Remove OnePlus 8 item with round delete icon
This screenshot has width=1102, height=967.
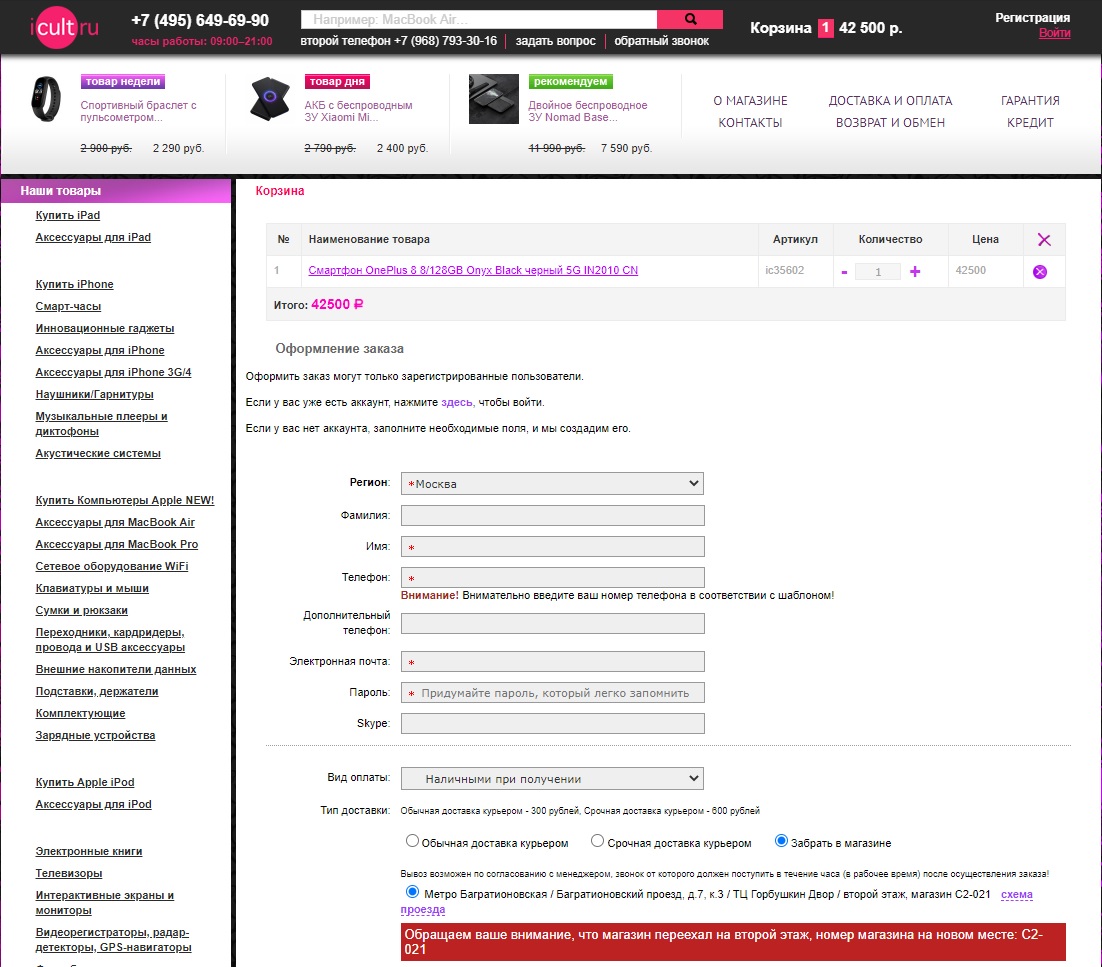[1040, 272]
